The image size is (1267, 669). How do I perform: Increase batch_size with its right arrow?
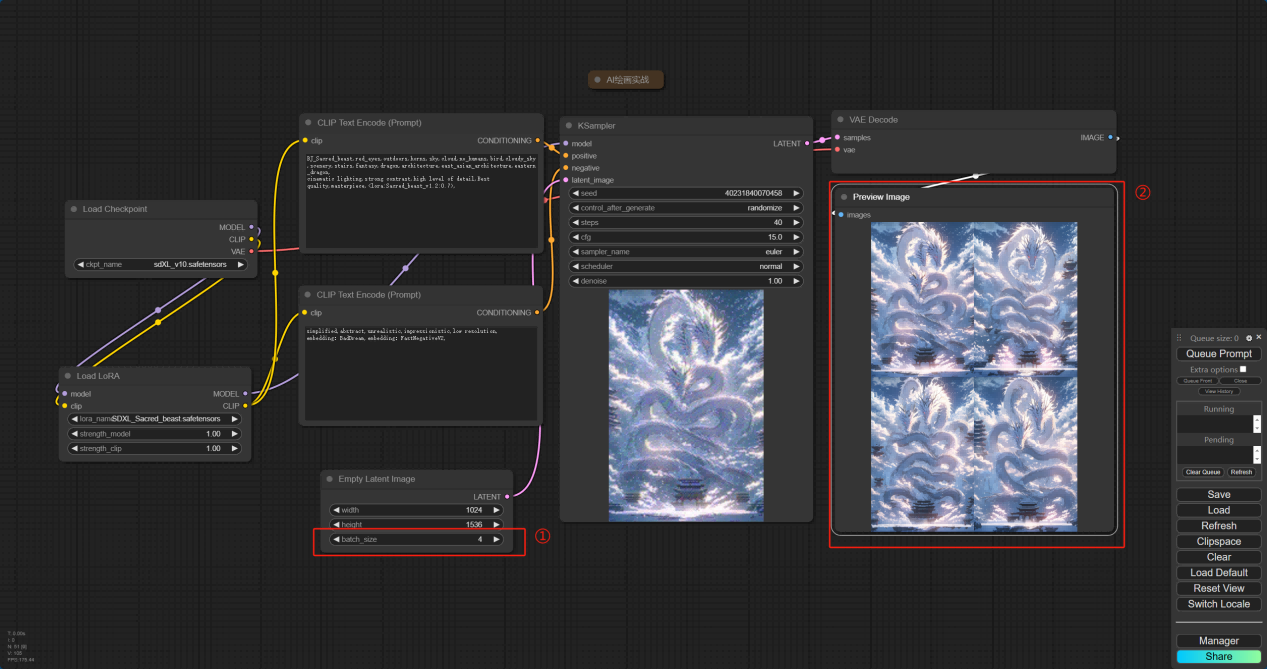(x=496, y=539)
